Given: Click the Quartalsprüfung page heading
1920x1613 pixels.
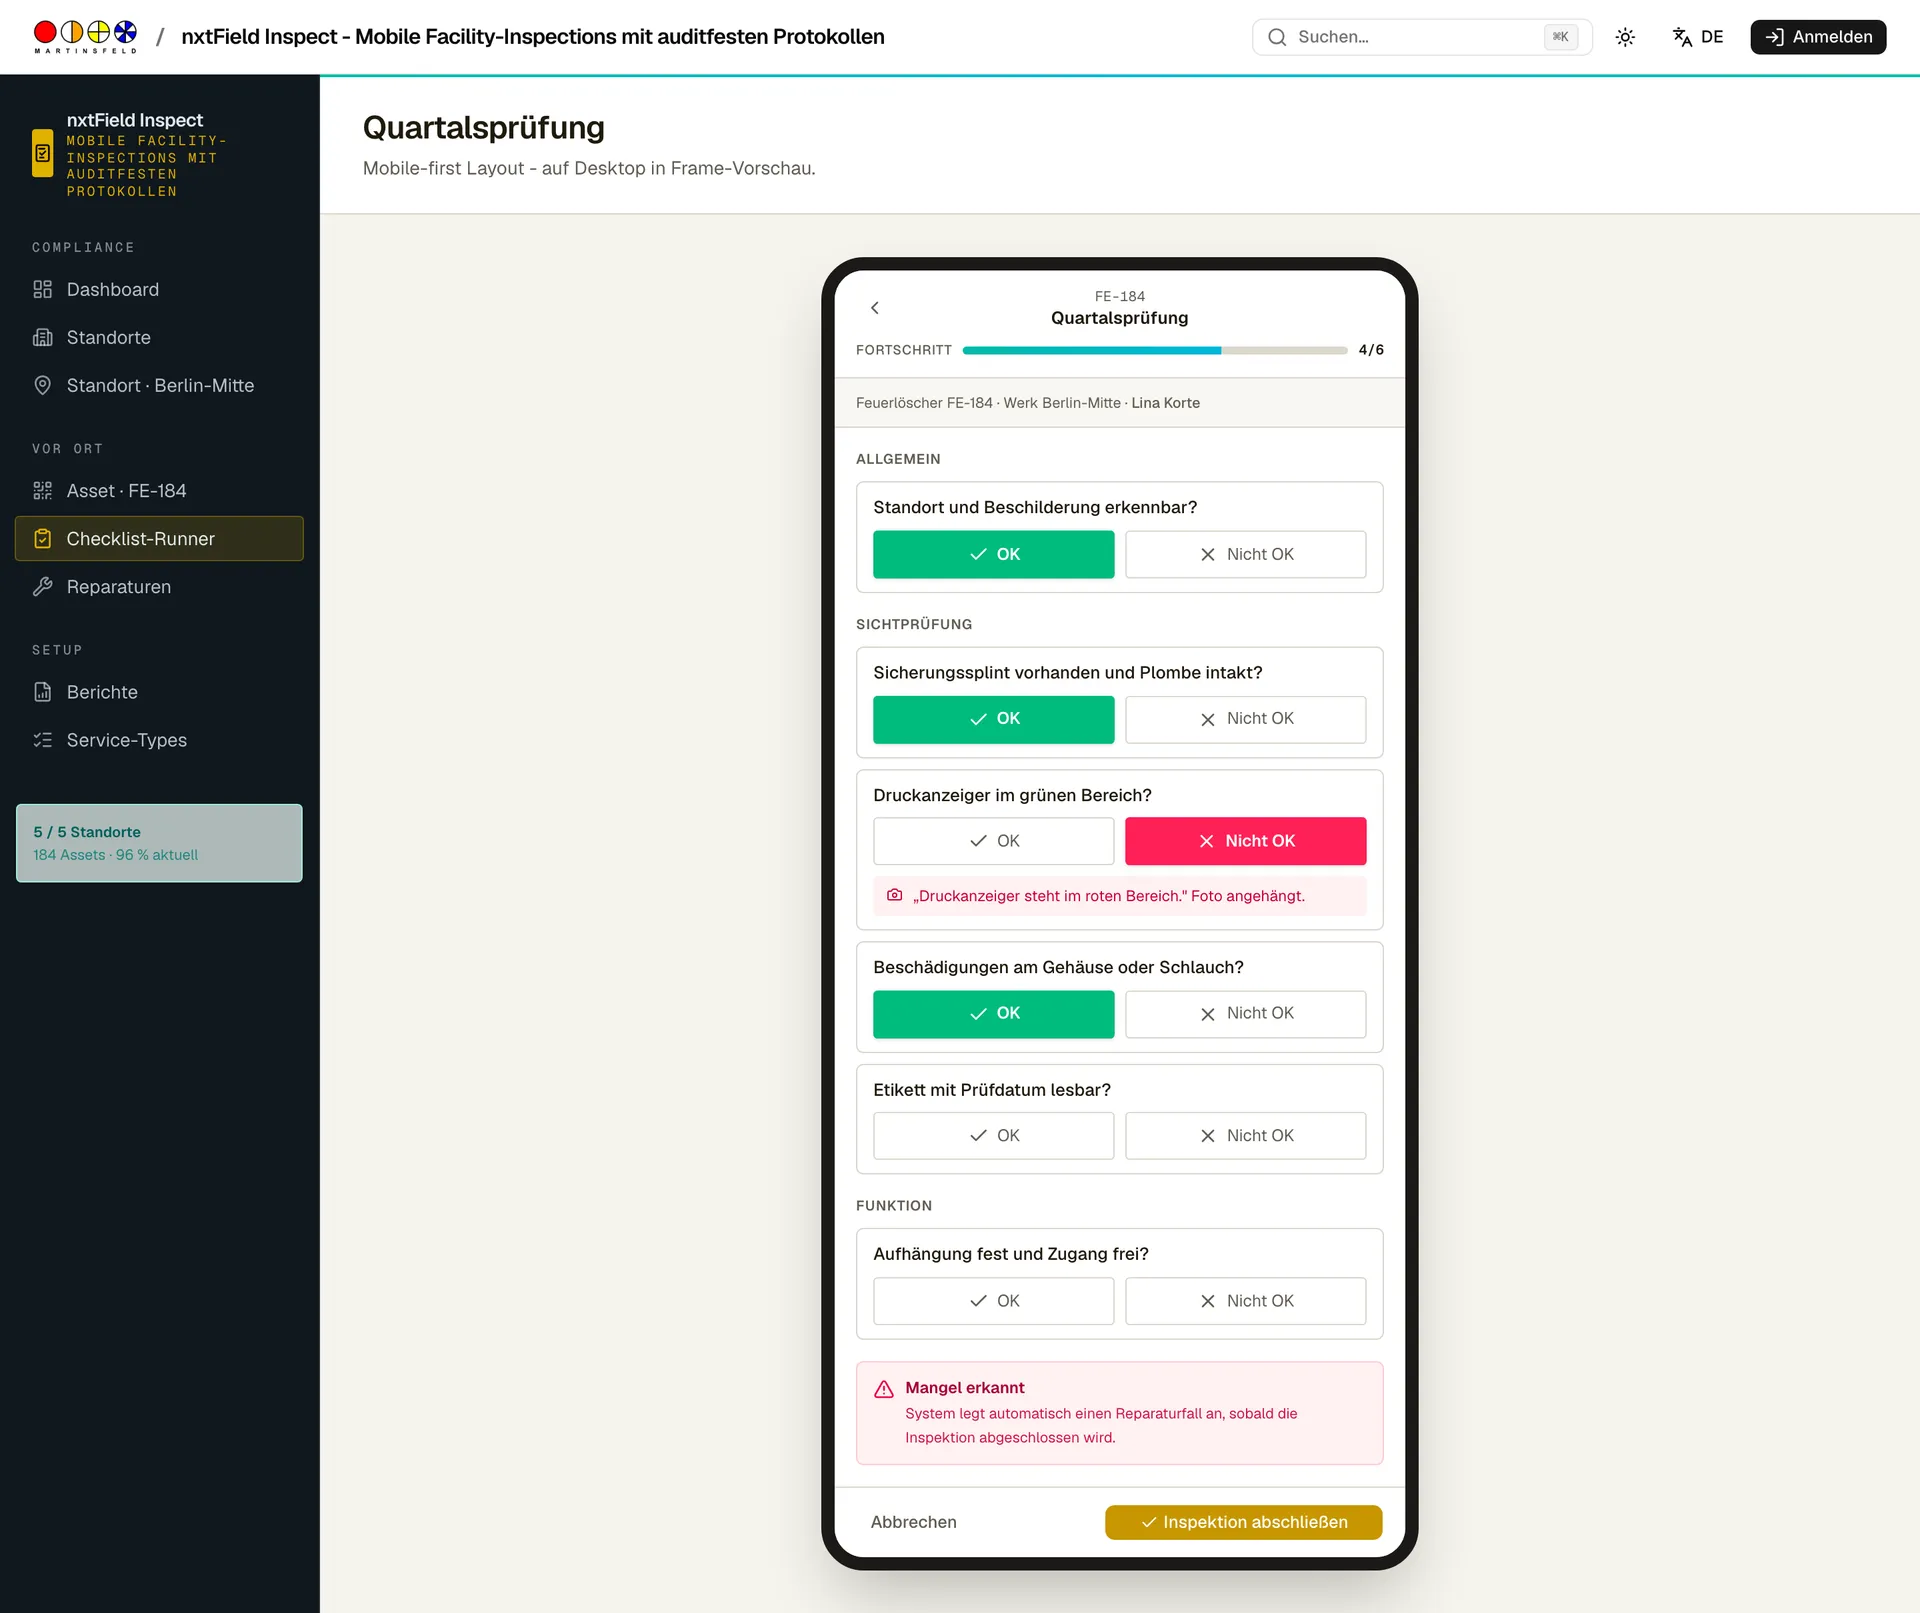Looking at the screenshot, I should pos(483,128).
